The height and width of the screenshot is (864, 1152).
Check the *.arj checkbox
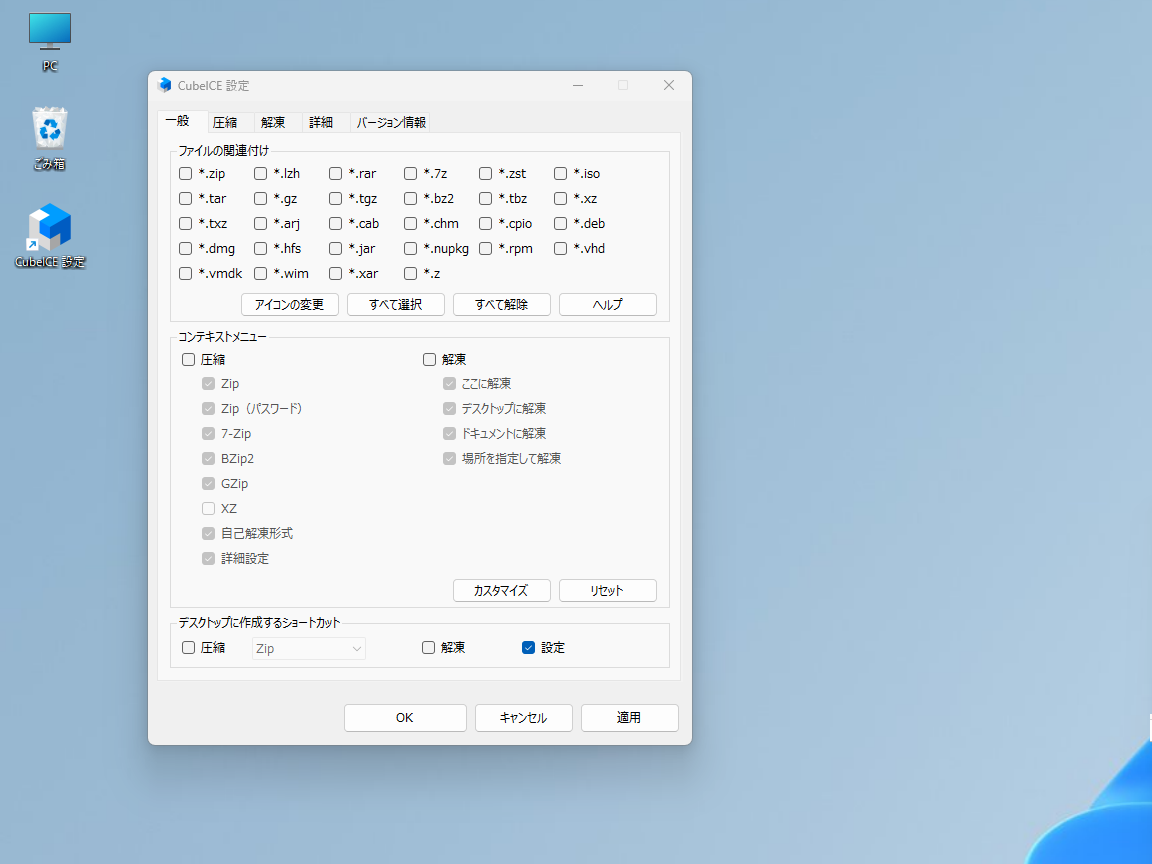(x=260, y=223)
